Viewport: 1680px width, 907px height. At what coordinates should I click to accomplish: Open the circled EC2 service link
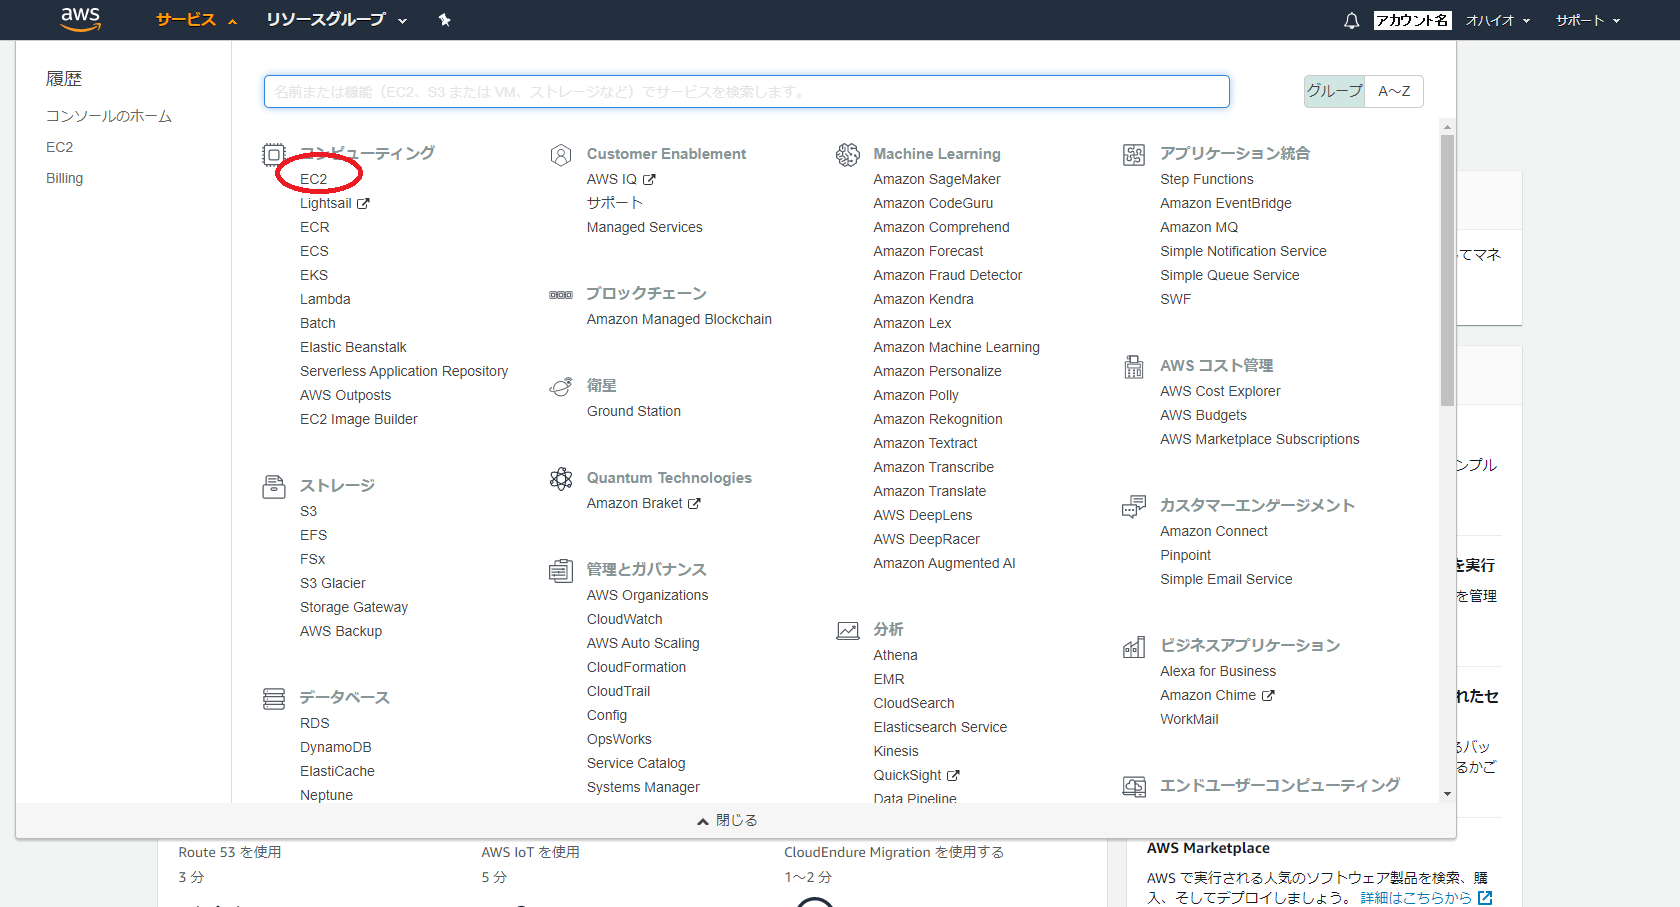pos(315,178)
